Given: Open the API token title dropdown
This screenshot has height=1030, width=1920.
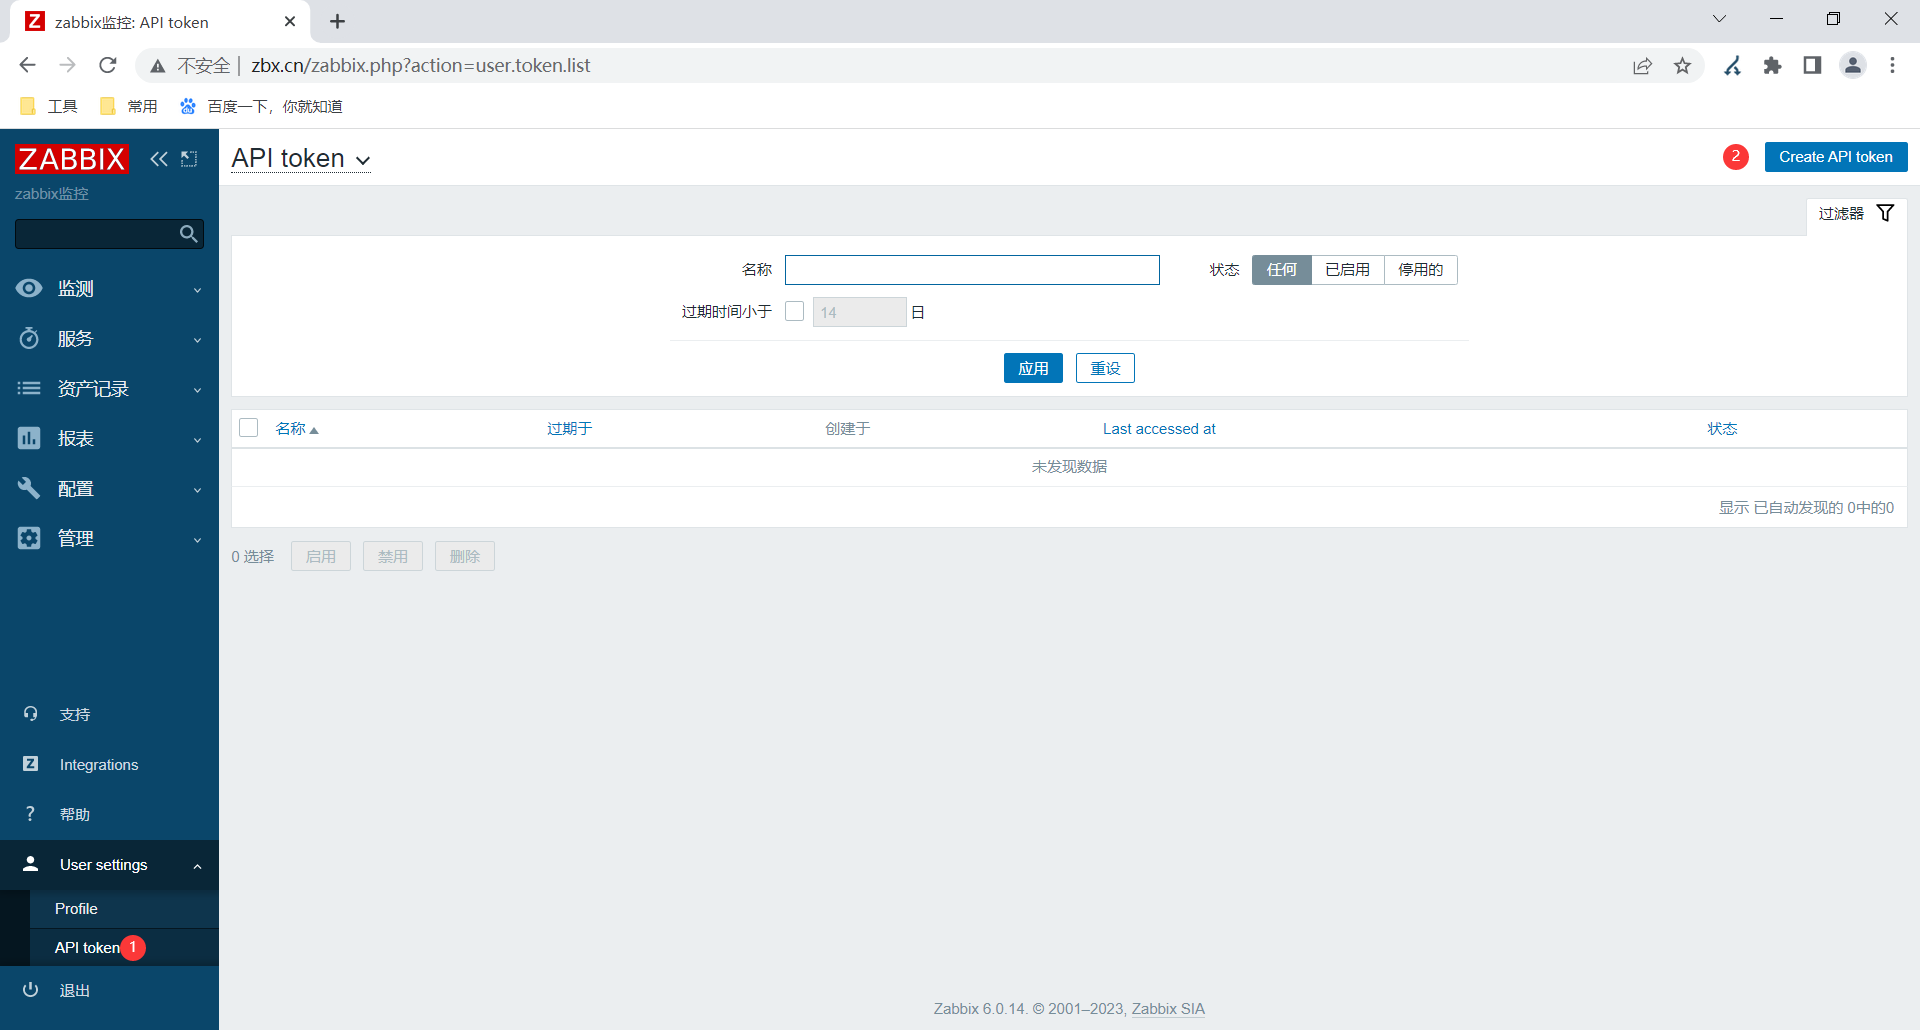Looking at the screenshot, I should click(x=301, y=158).
